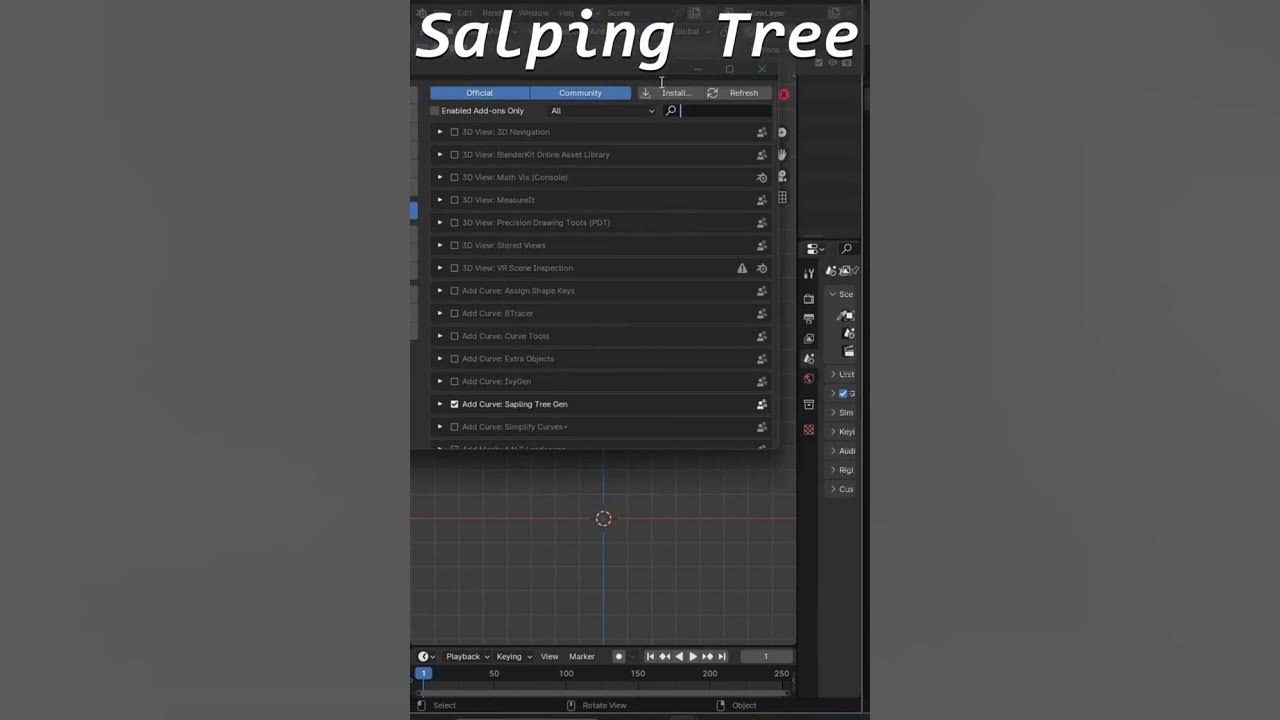Click the frame 1 playhead marker
This screenshot has width=1280, height=720.
coord(423,673)
